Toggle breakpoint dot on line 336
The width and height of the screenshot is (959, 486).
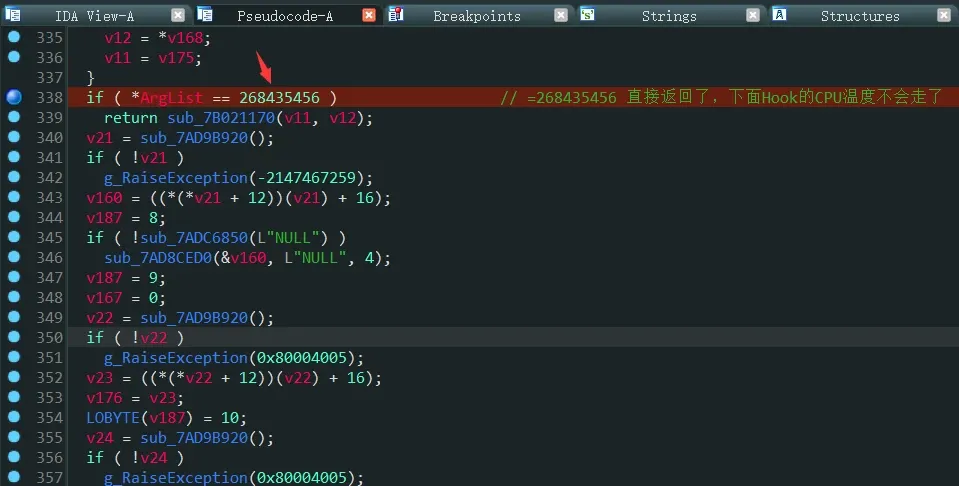[x=13, y=57]
